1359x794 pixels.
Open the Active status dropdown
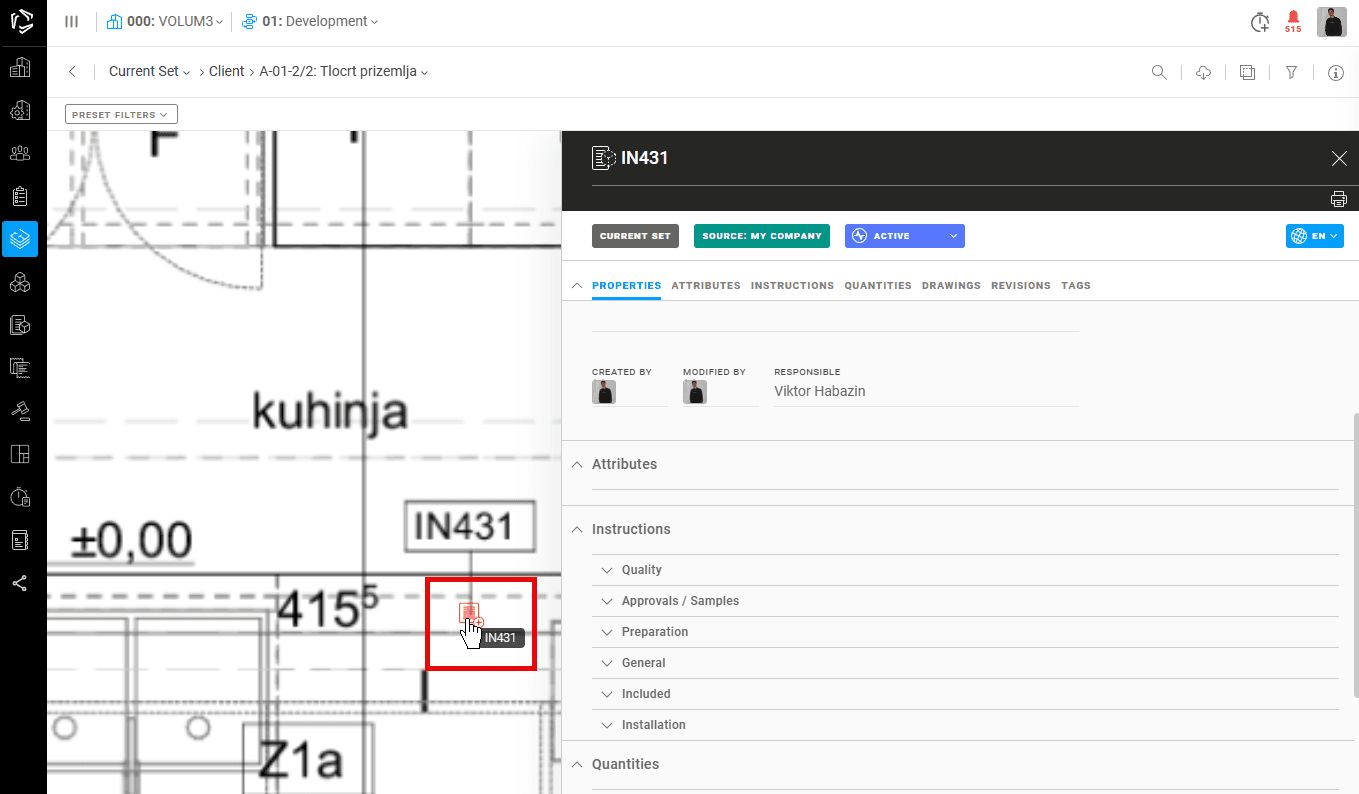pyautogui.click(x=904, y=236)
